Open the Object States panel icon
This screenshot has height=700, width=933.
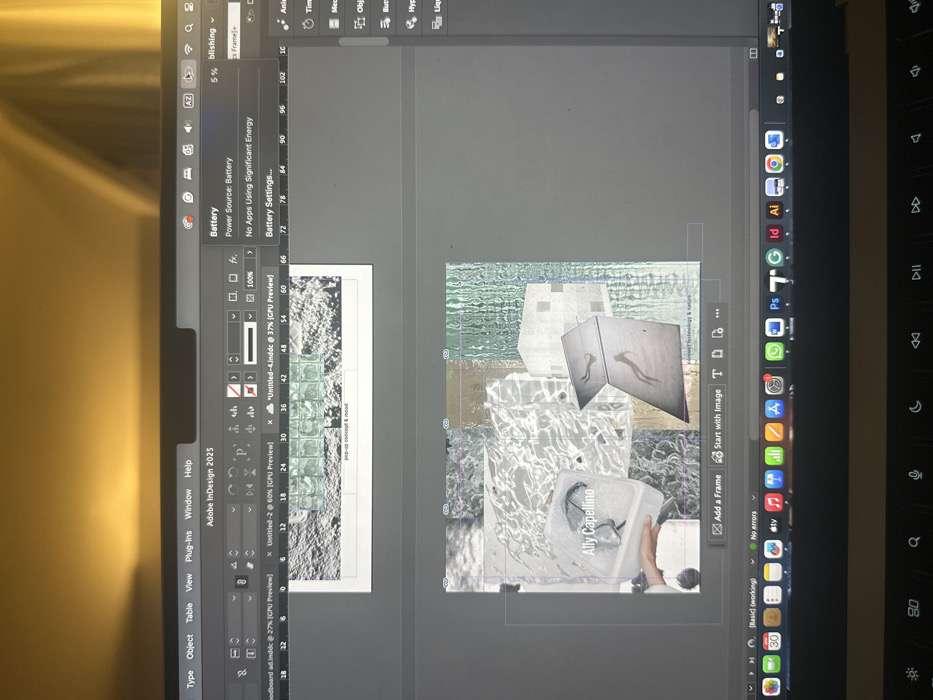(359, 23)
